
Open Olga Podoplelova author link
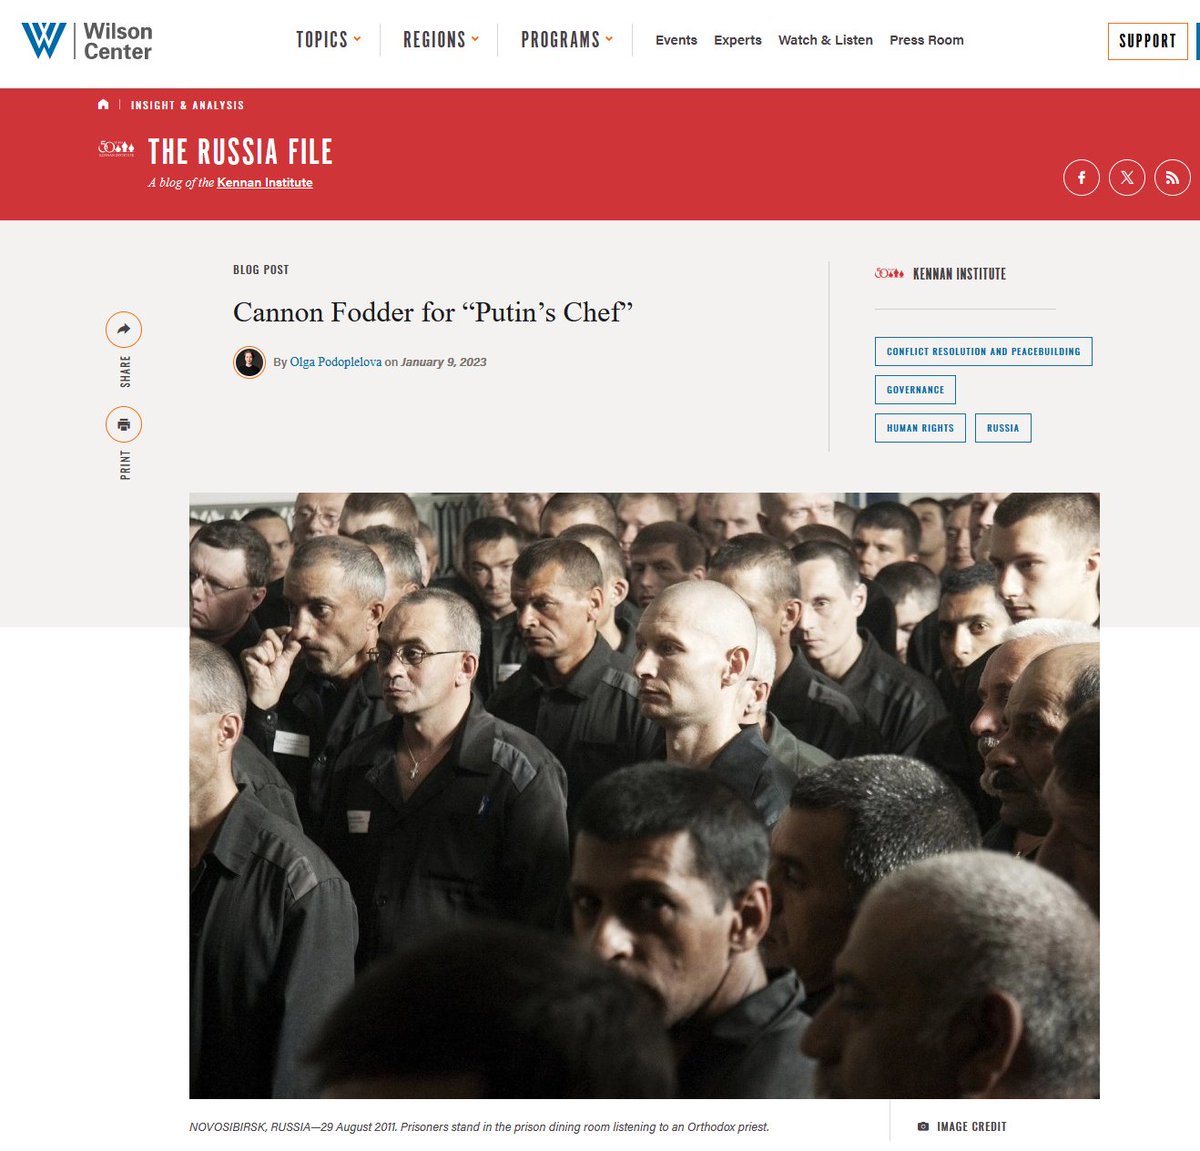tap(336, 362)
